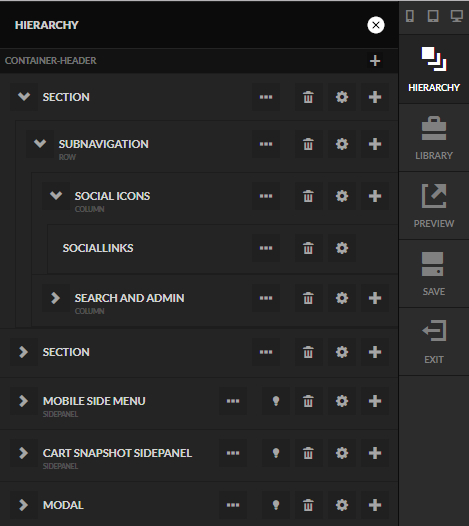Toggle lightbulb visibility for MOBILE SIDE MENU

pyautogui.click(x=276, y=401)
